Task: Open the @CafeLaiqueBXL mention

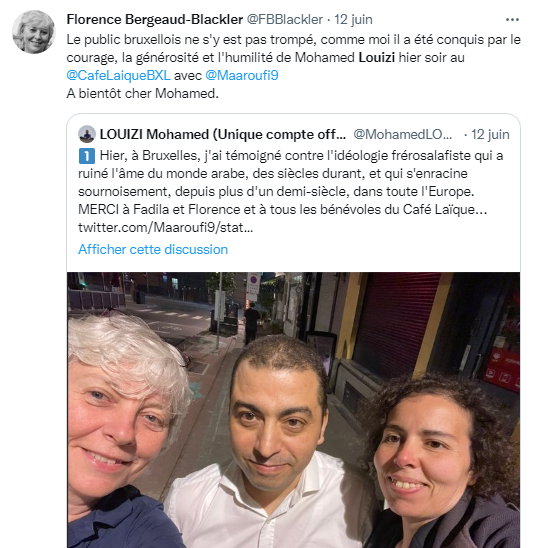Action: pos(118,75)
